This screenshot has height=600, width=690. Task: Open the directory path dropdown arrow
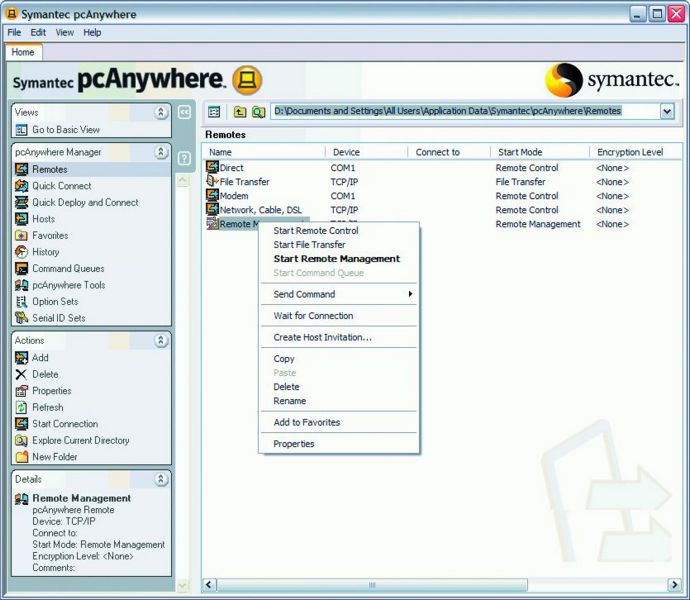667,111
